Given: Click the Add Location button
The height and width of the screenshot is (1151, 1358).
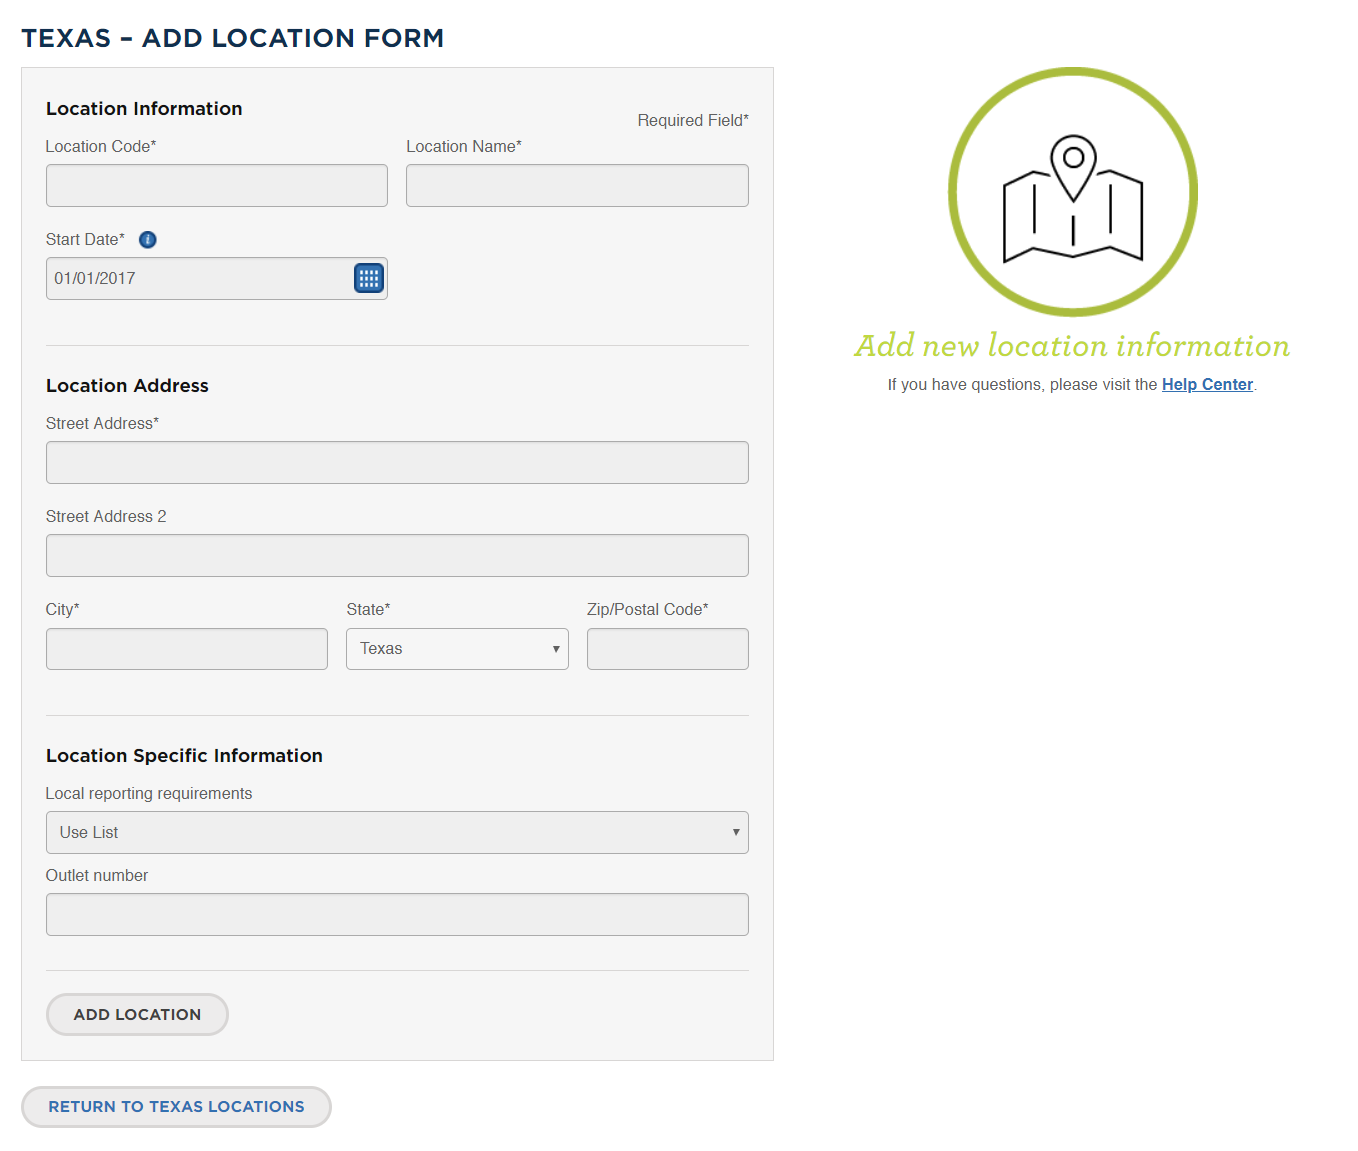Looking at the screenshot, I should click(137, 1014).
